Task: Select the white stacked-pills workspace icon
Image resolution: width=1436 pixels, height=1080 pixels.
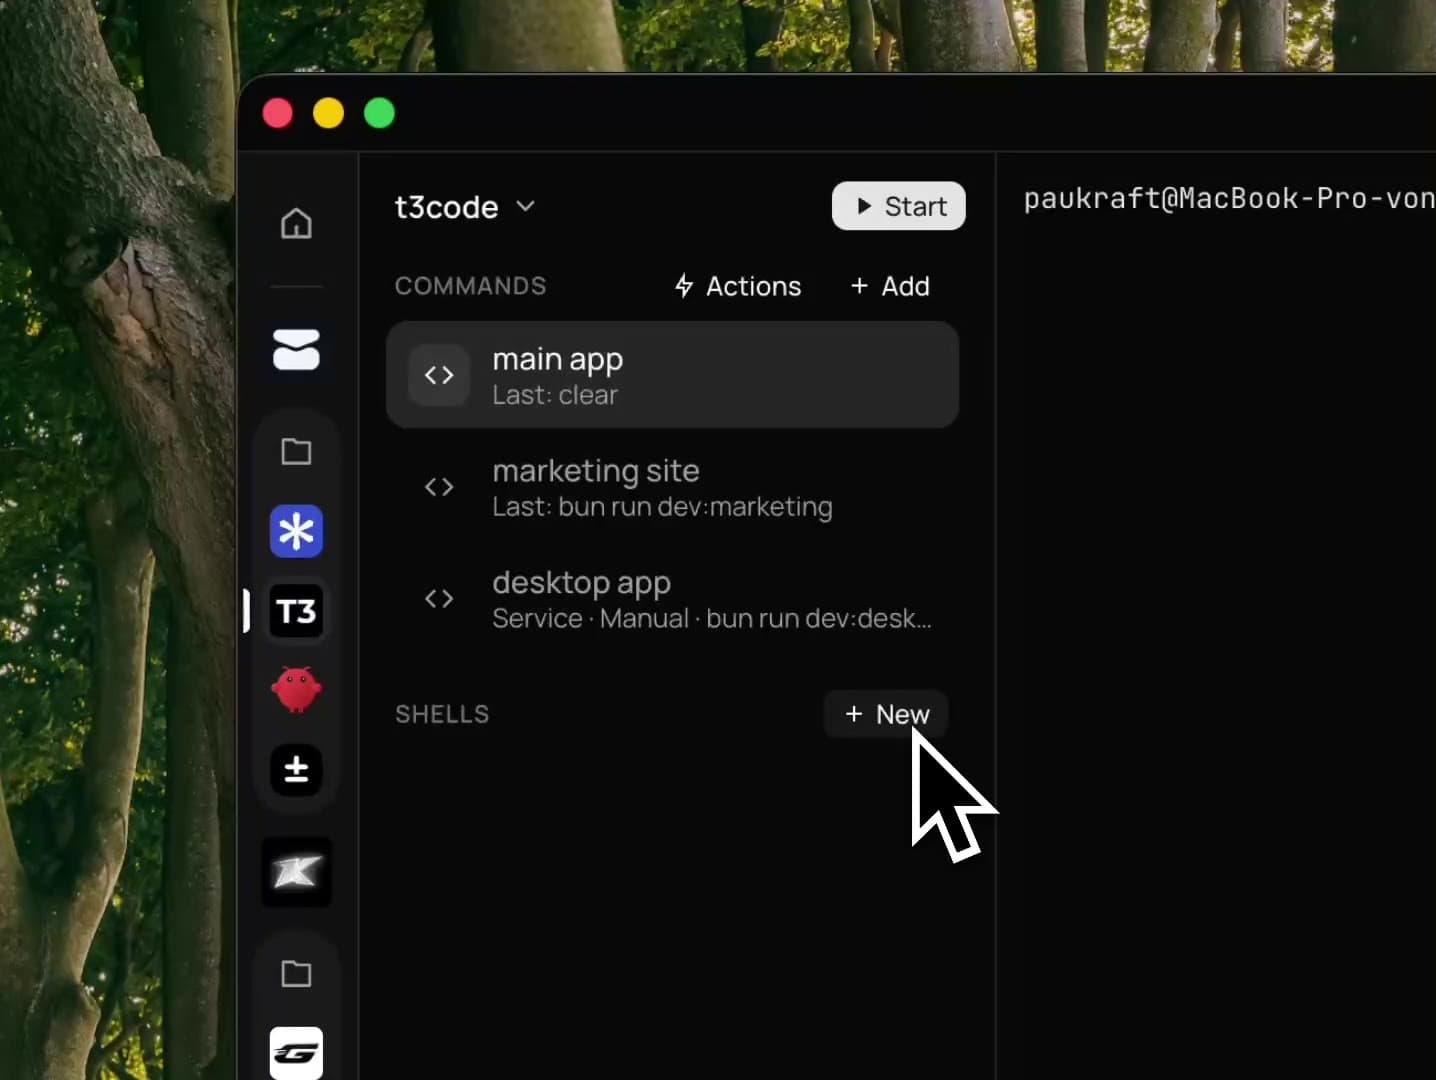Action: [296, 350]
